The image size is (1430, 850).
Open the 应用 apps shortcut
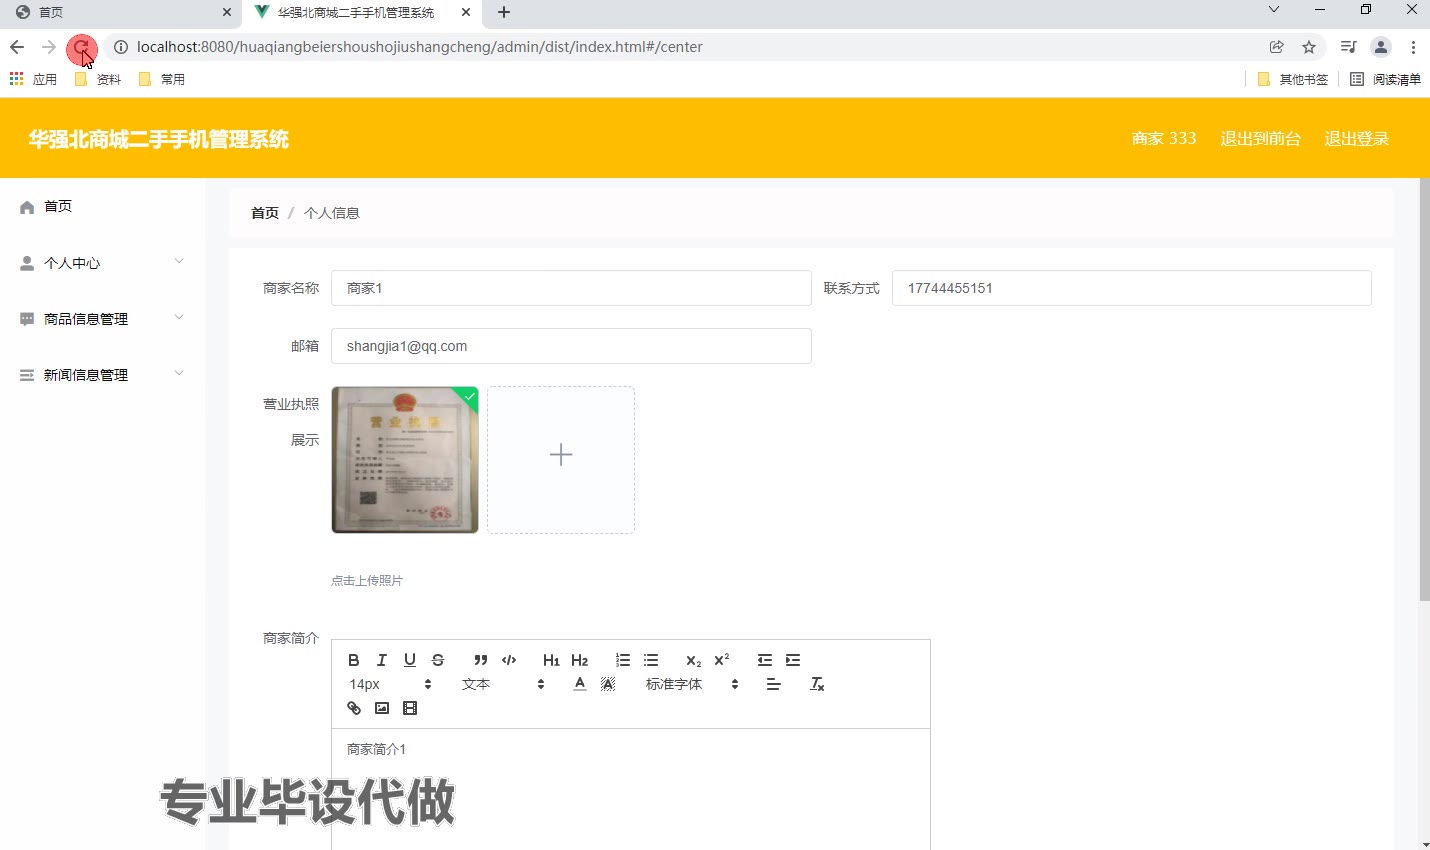pos(33,79)
